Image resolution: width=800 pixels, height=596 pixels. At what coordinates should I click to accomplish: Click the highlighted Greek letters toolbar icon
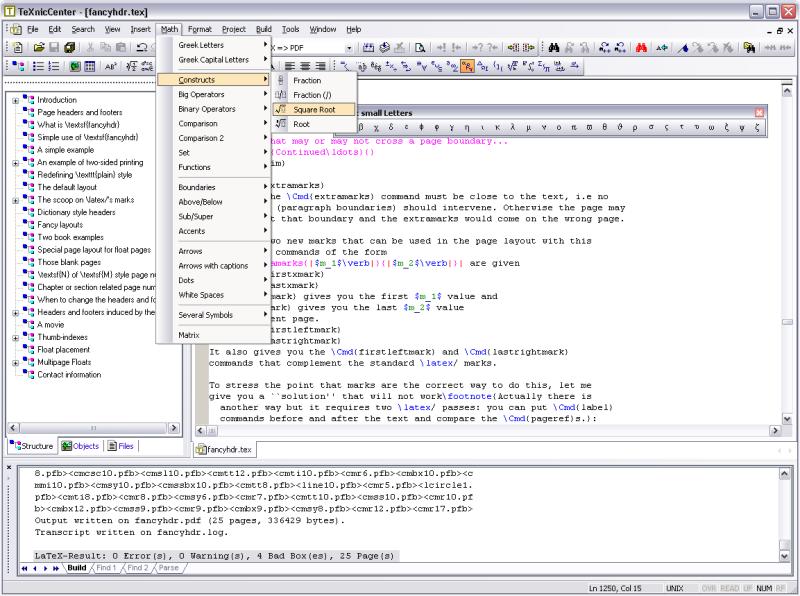point(467,66)
